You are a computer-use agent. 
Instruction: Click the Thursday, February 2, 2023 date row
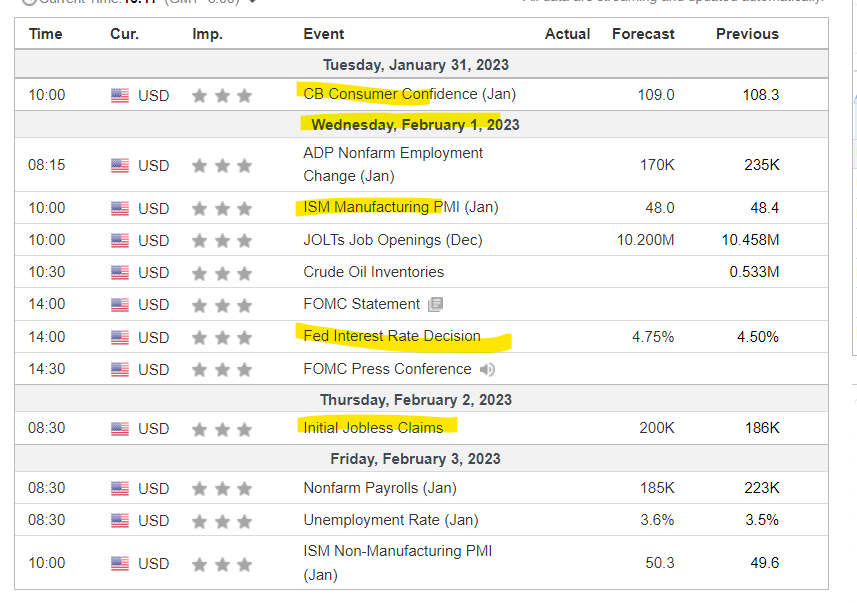(x=421, y=400)
